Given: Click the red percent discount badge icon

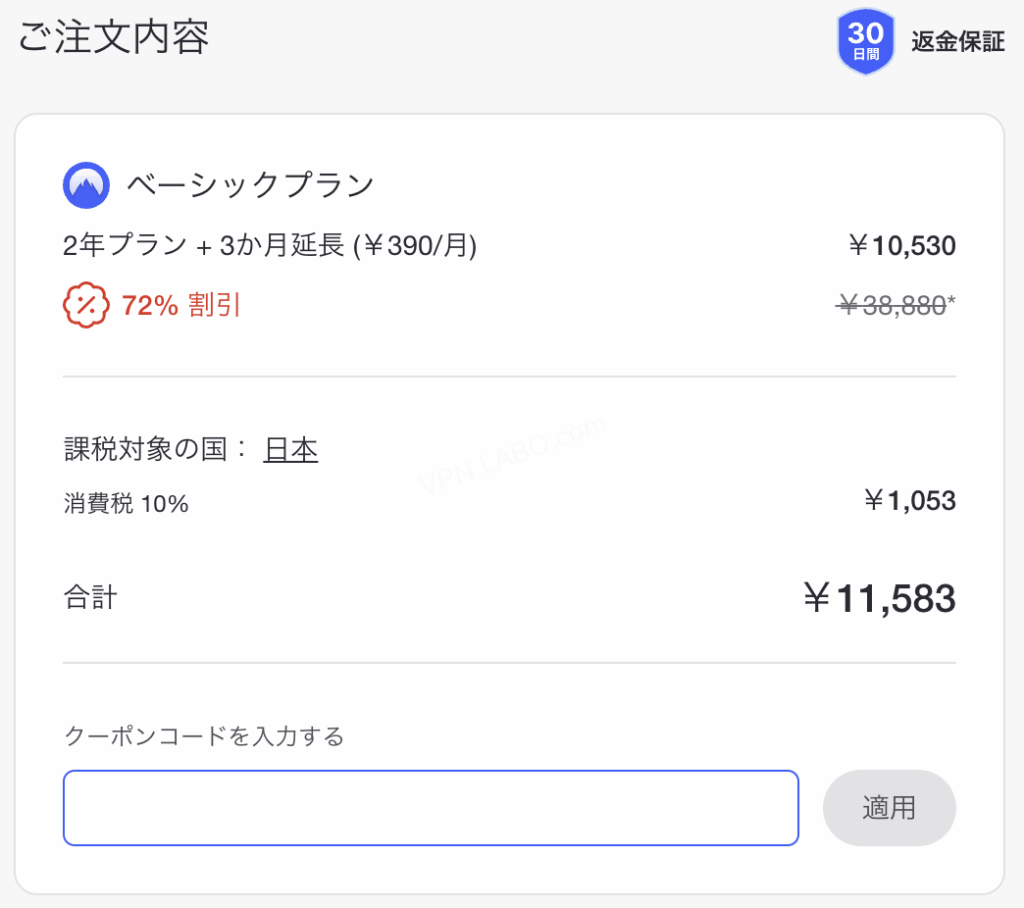Looking at the screenshot, I should (x=86, y=306).
